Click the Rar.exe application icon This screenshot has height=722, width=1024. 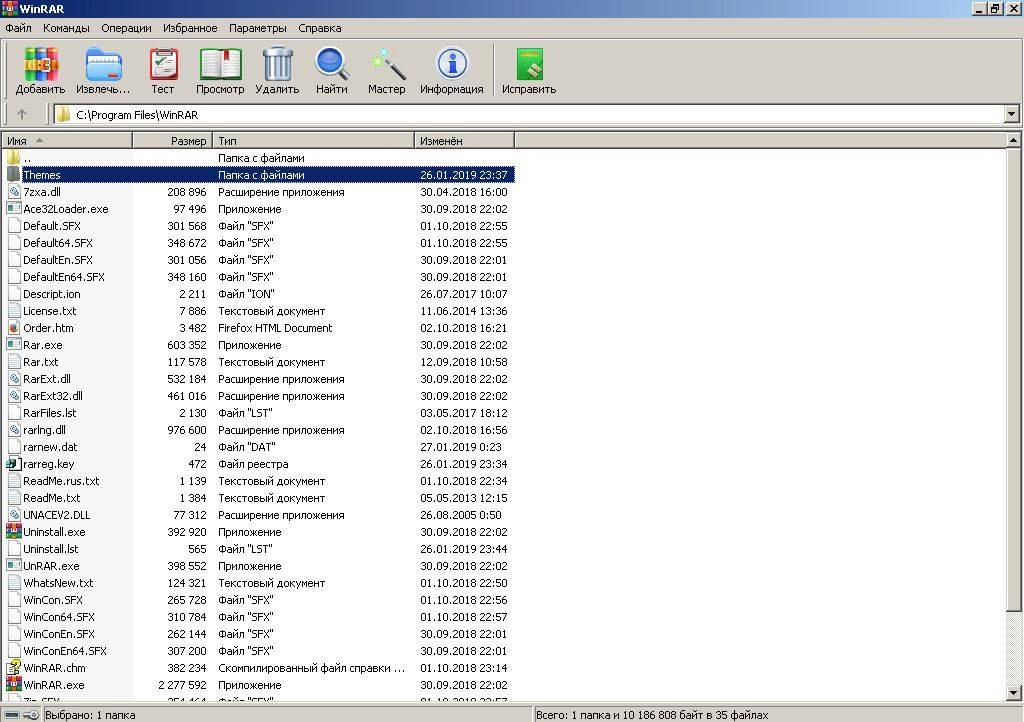[14, 344]
